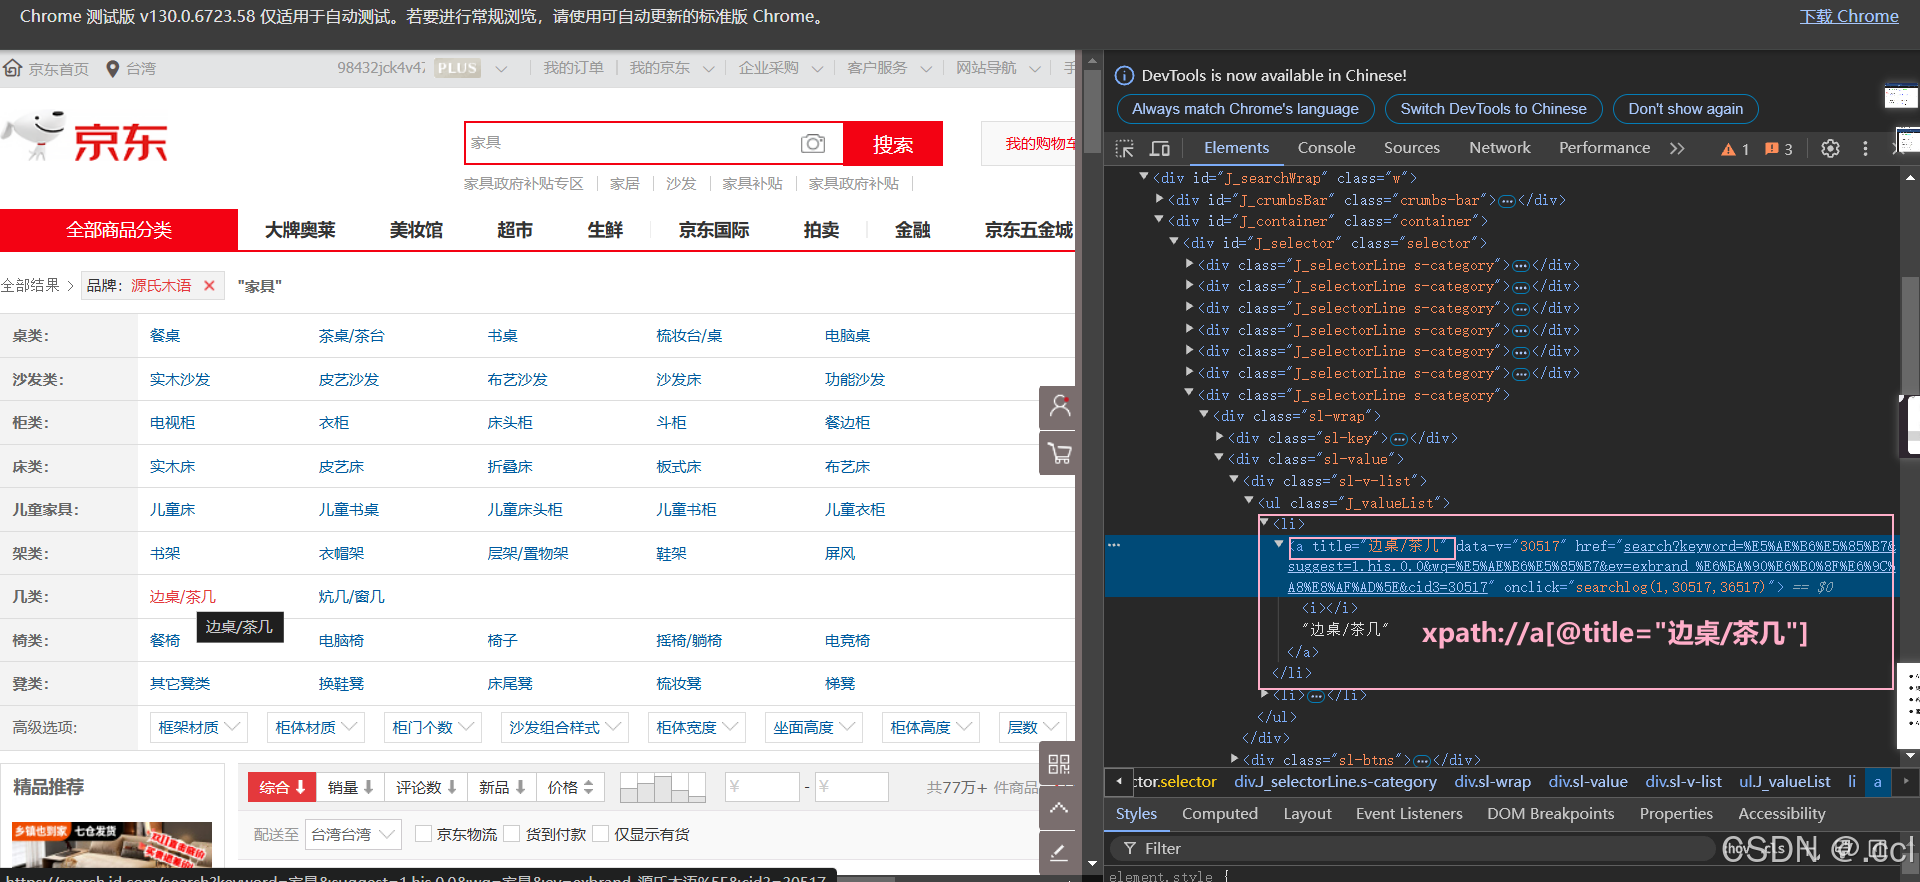Expand the sl-key div node
Screen dimensions: 1920x882
coord(1219,437)
